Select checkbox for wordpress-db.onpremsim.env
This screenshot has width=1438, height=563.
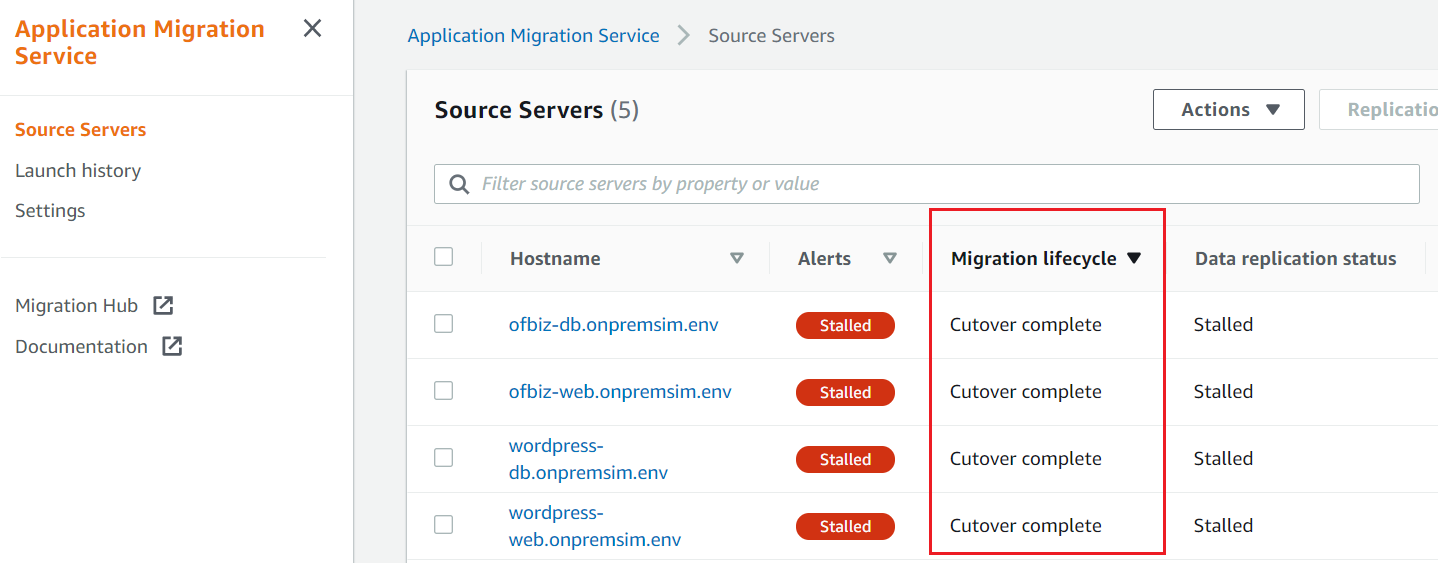tap(444, 458)
